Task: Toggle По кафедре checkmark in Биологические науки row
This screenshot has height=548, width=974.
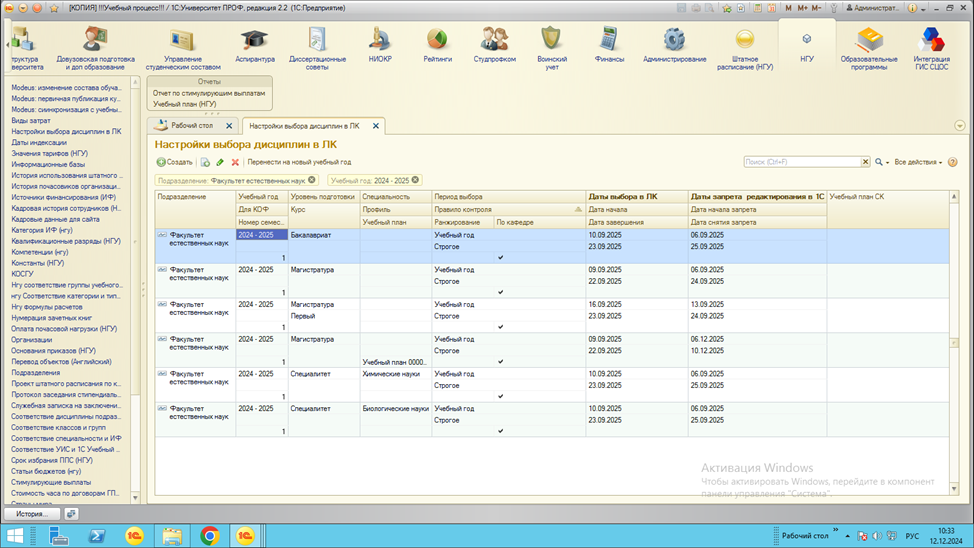Action: pos(501,431)
